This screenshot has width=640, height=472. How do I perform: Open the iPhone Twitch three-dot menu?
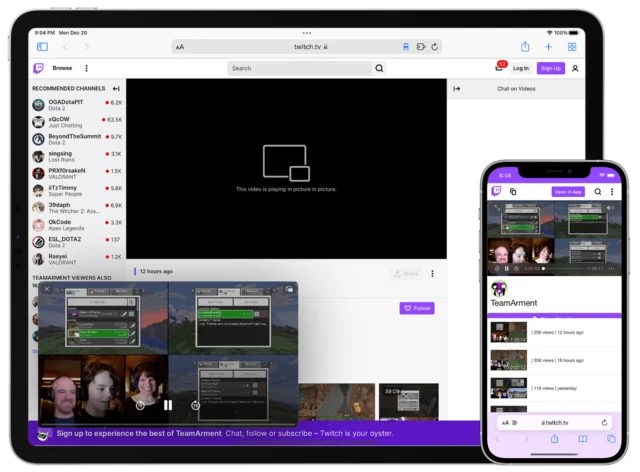tap(612, 191)
